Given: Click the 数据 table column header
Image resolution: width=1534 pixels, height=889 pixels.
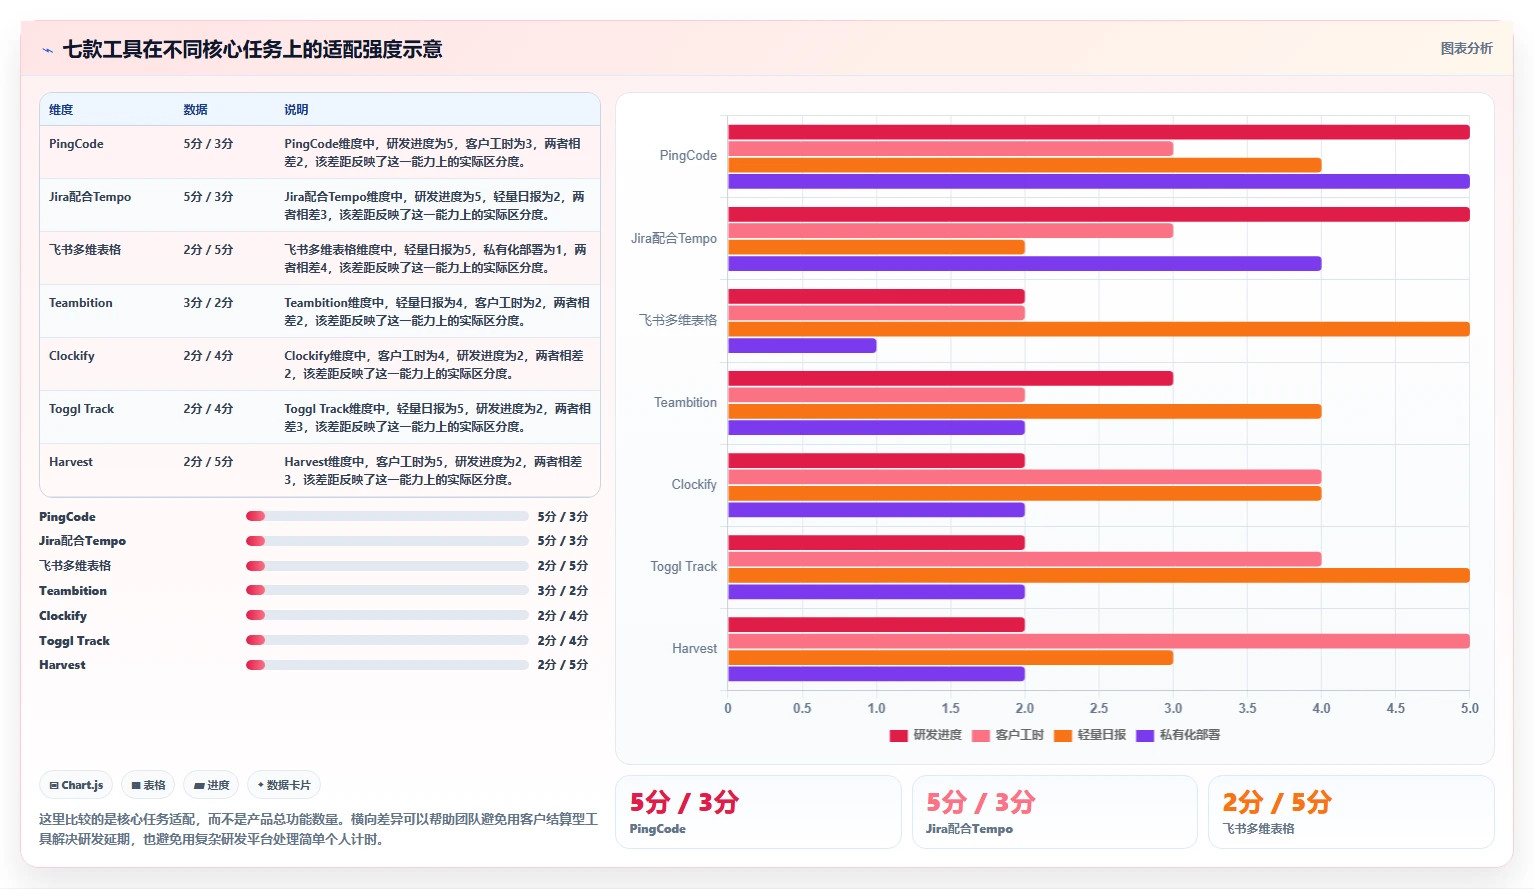Looking at the screenshot, I should pyautogui.click(x=195, y=110).
